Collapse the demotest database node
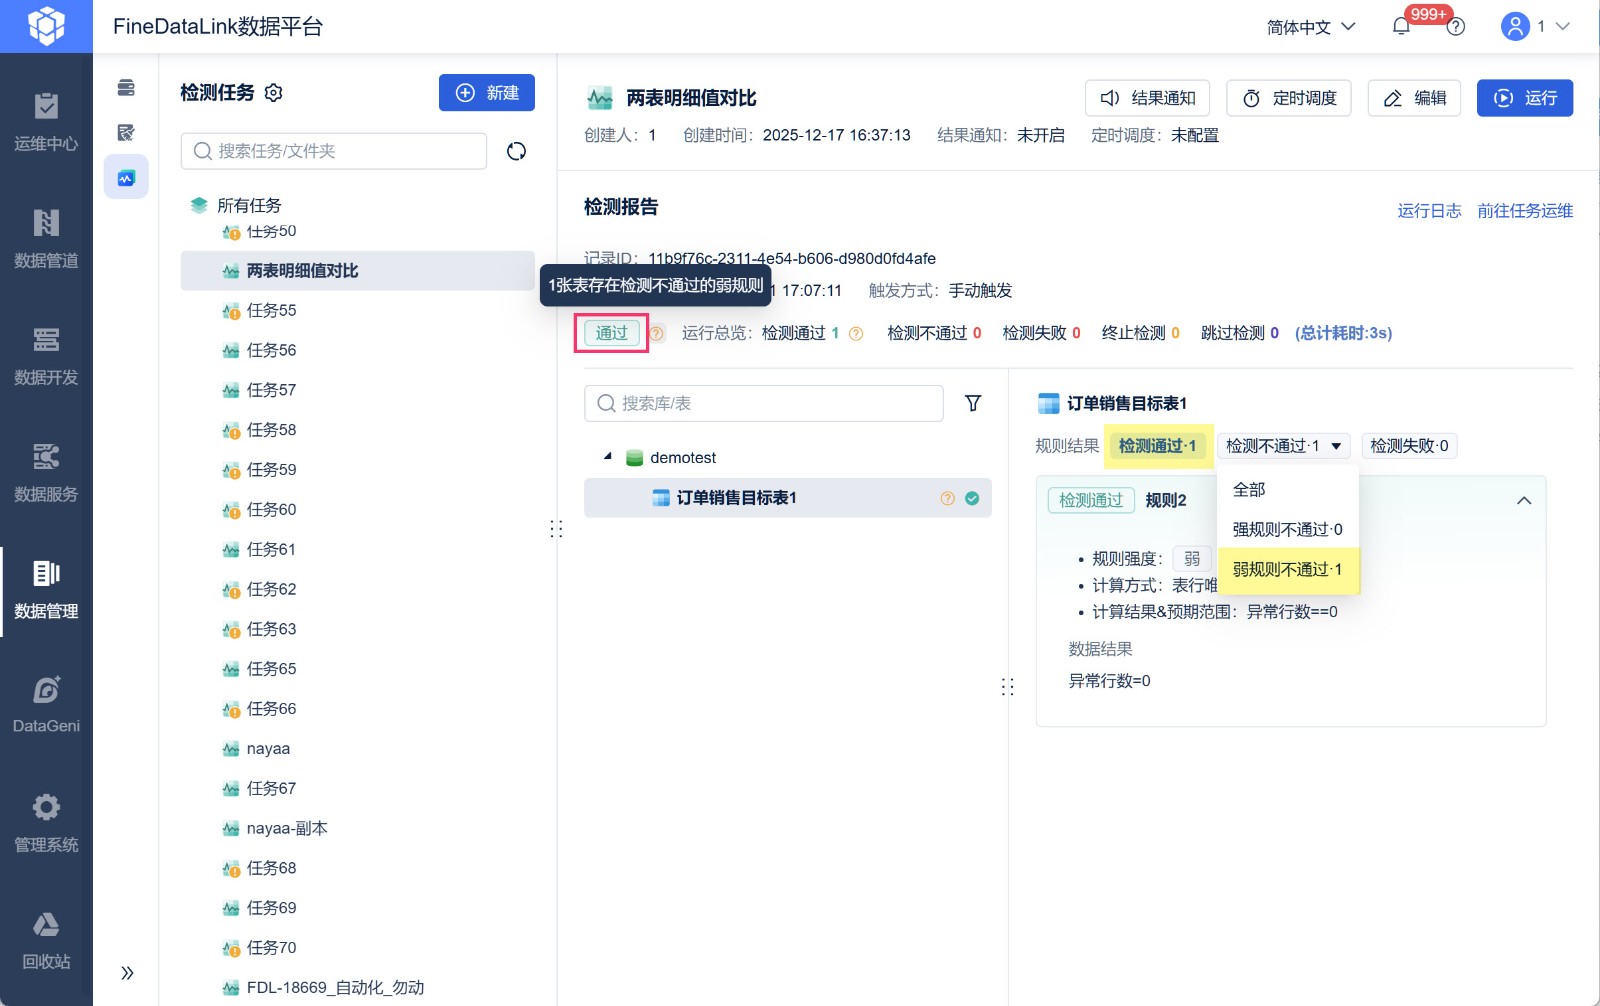Viewport: 1600px width, 1006px height. [x=608, y=457]
